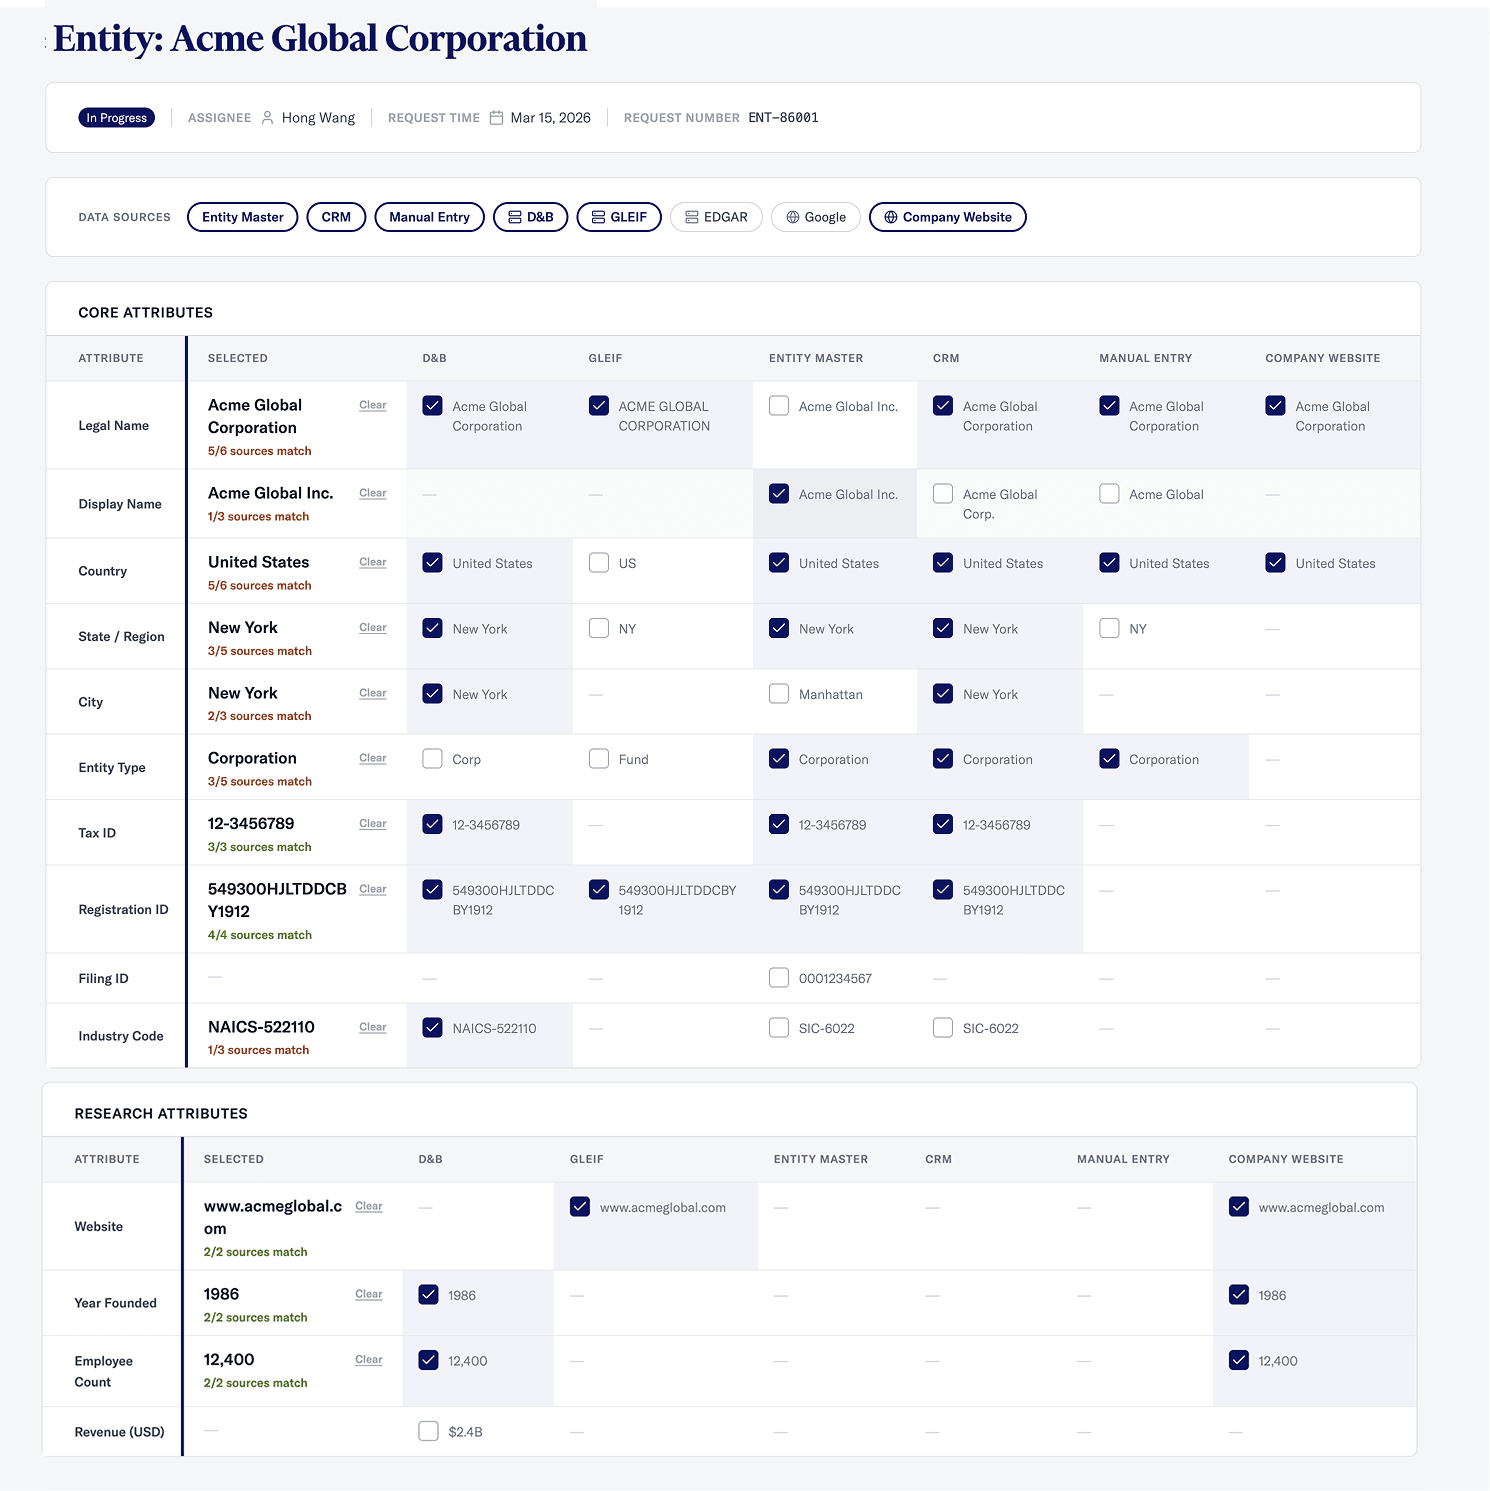The image size is (1490, 1491).
Task: Check Acme Global Inc. under Entity Master Legal Name
Action: pos(779,406)
